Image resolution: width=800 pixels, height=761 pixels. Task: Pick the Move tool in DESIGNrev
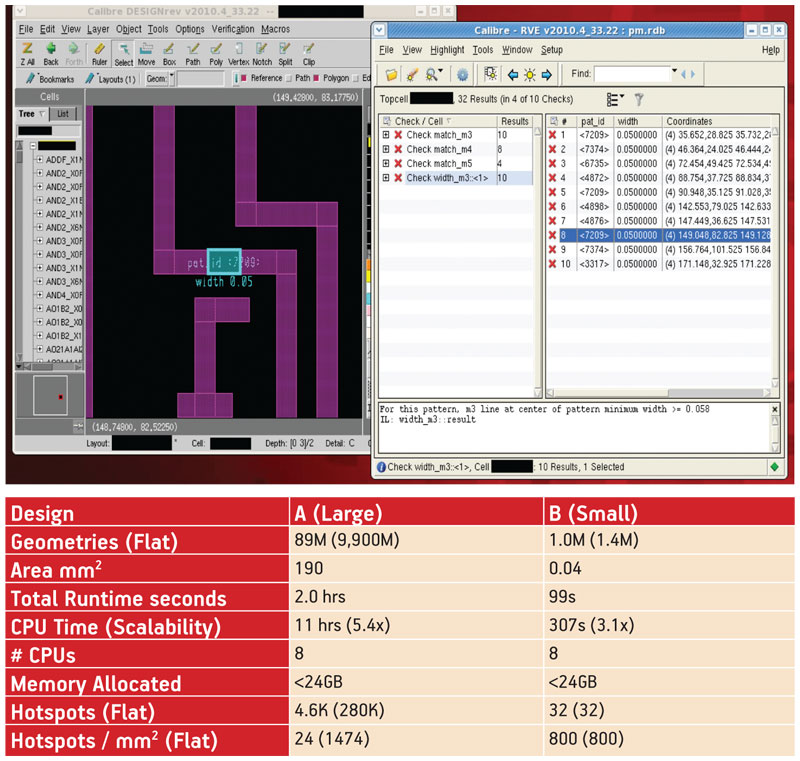point(146,54)
